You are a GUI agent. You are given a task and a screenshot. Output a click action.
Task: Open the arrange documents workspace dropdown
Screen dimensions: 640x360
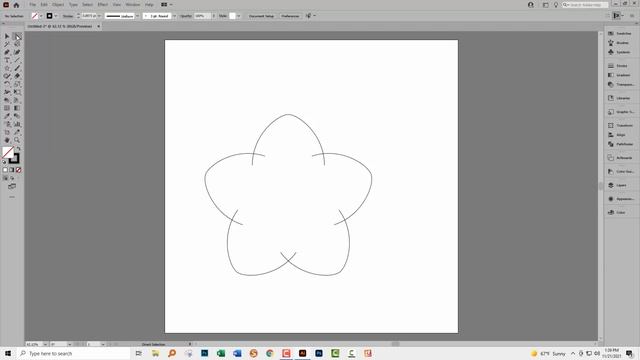click(x=166, y=4)
